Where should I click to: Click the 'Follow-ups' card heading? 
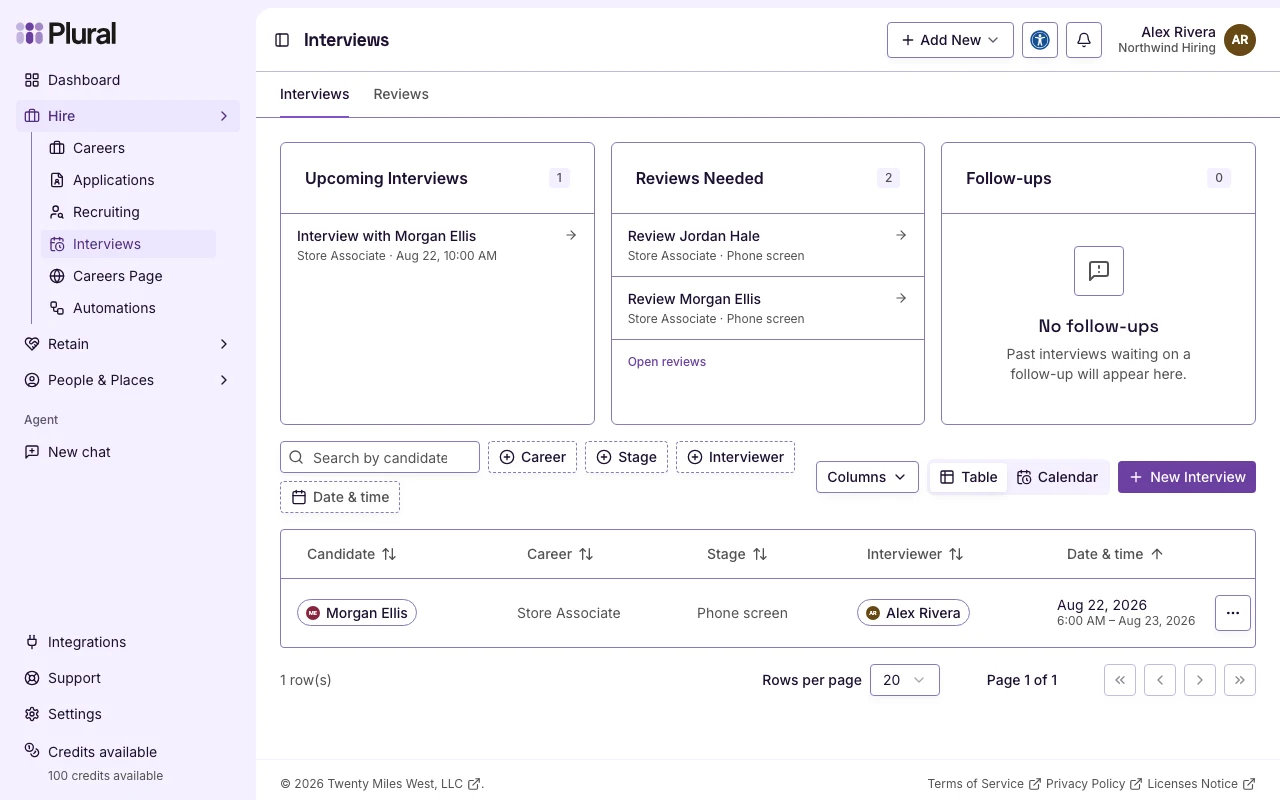point(1009,178)
